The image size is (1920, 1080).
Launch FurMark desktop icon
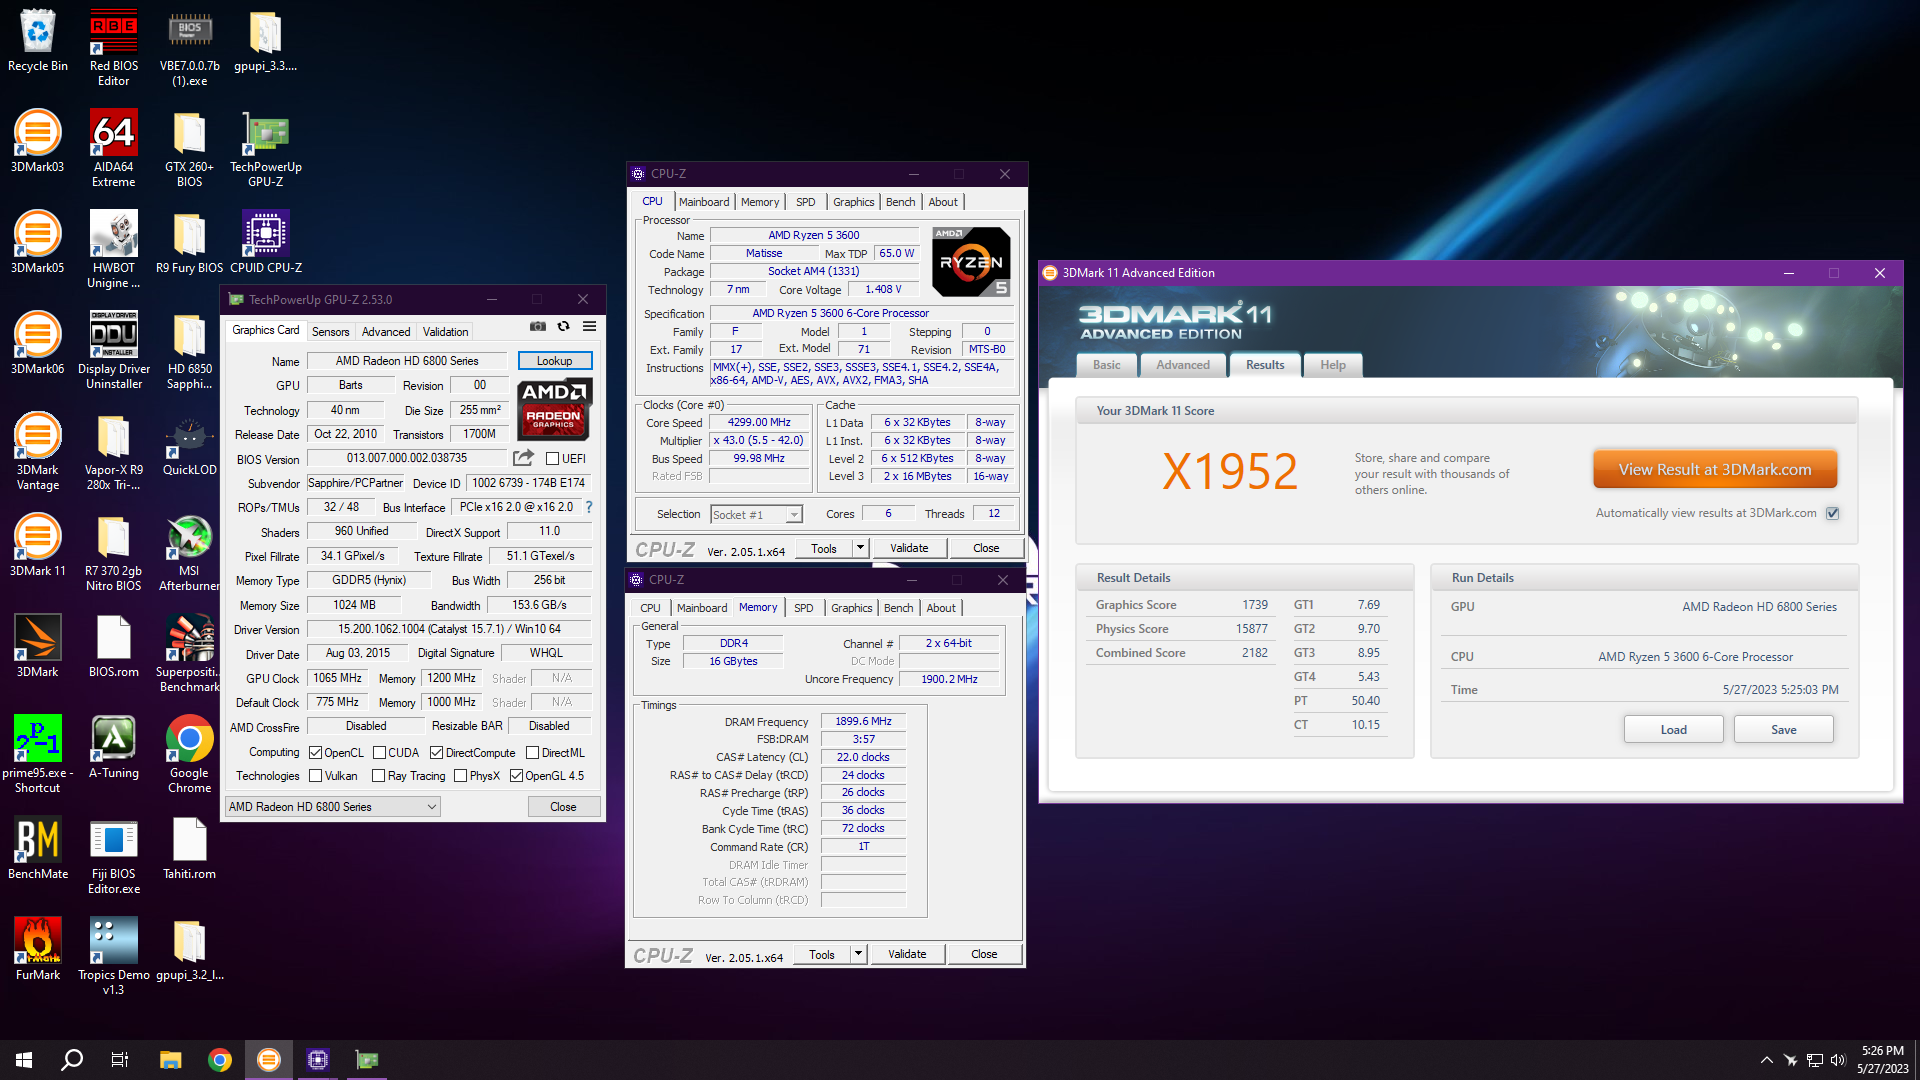(x=38, y=948)
